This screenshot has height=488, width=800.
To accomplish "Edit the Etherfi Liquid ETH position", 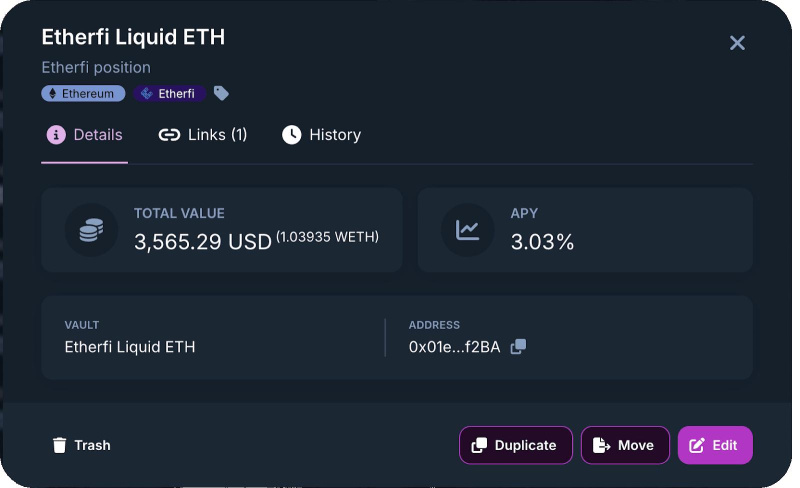I will [715, 445].
